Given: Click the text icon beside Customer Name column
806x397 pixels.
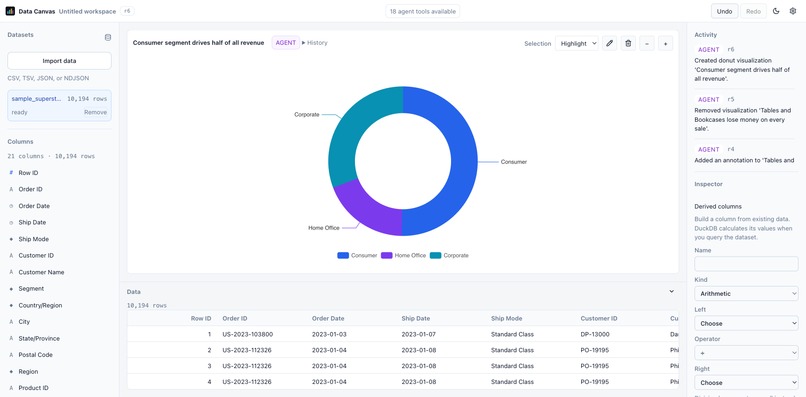Looking at the screenshot, I should click(11, 272).
